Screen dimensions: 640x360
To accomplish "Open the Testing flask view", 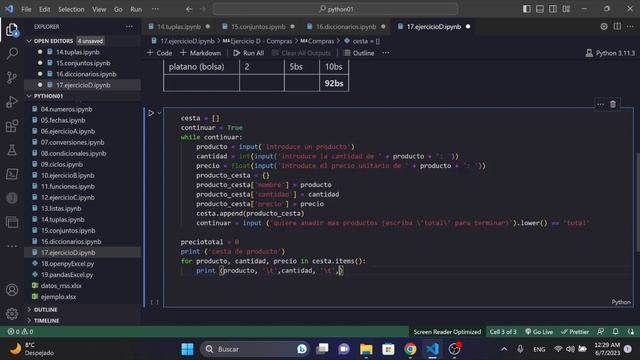I will (12, 150).
